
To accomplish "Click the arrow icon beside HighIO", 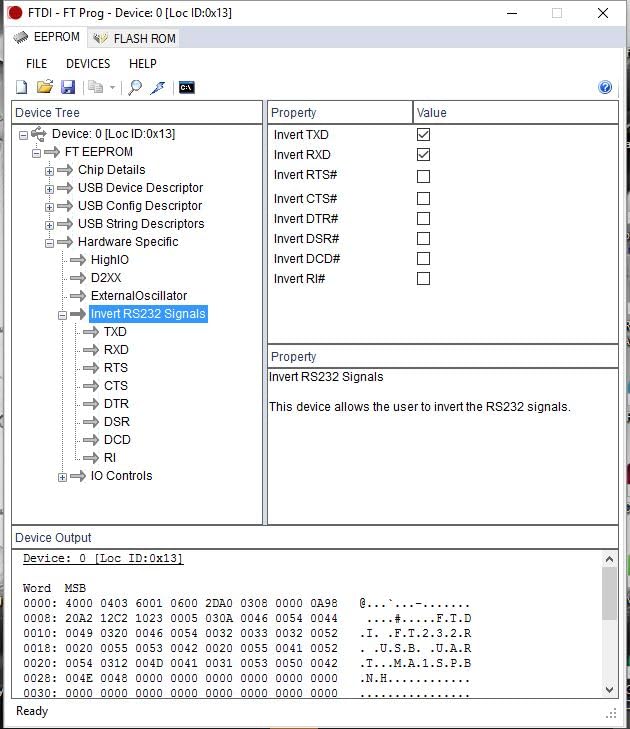I will (x=78, y=260).
